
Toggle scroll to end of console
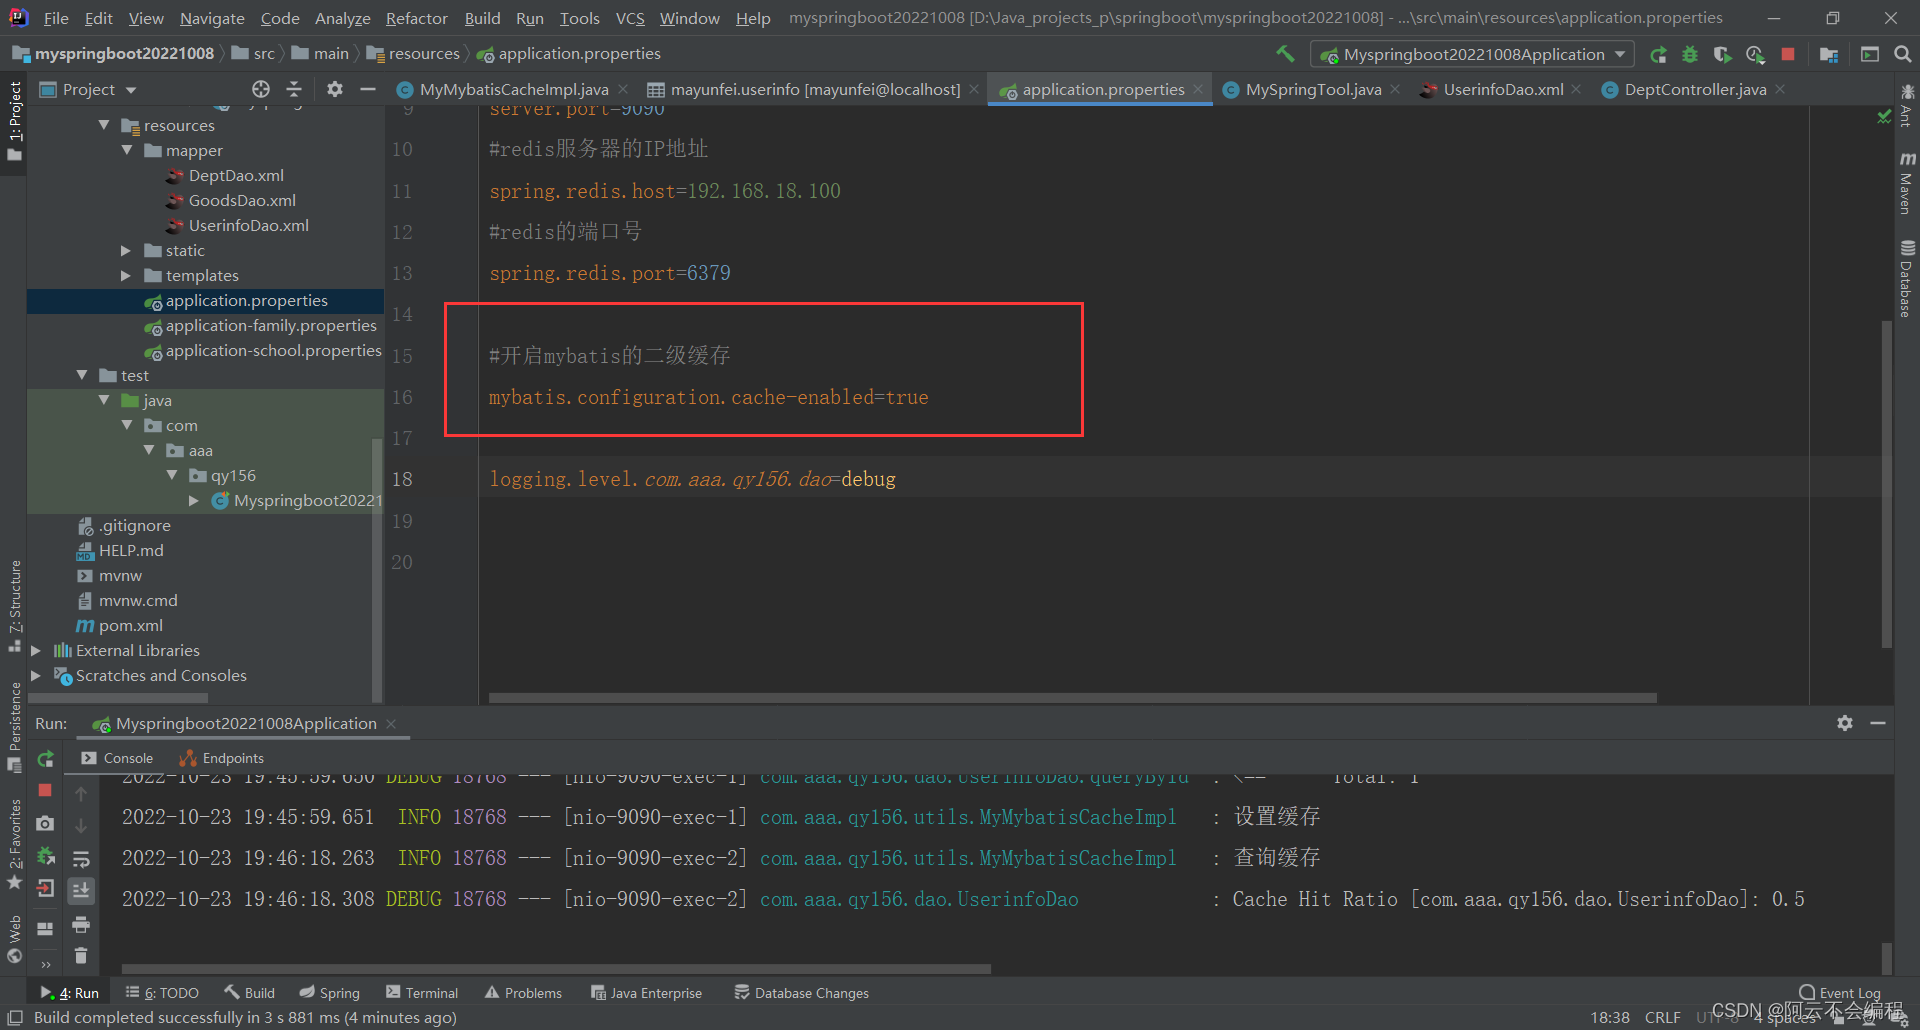coord(81,890)
